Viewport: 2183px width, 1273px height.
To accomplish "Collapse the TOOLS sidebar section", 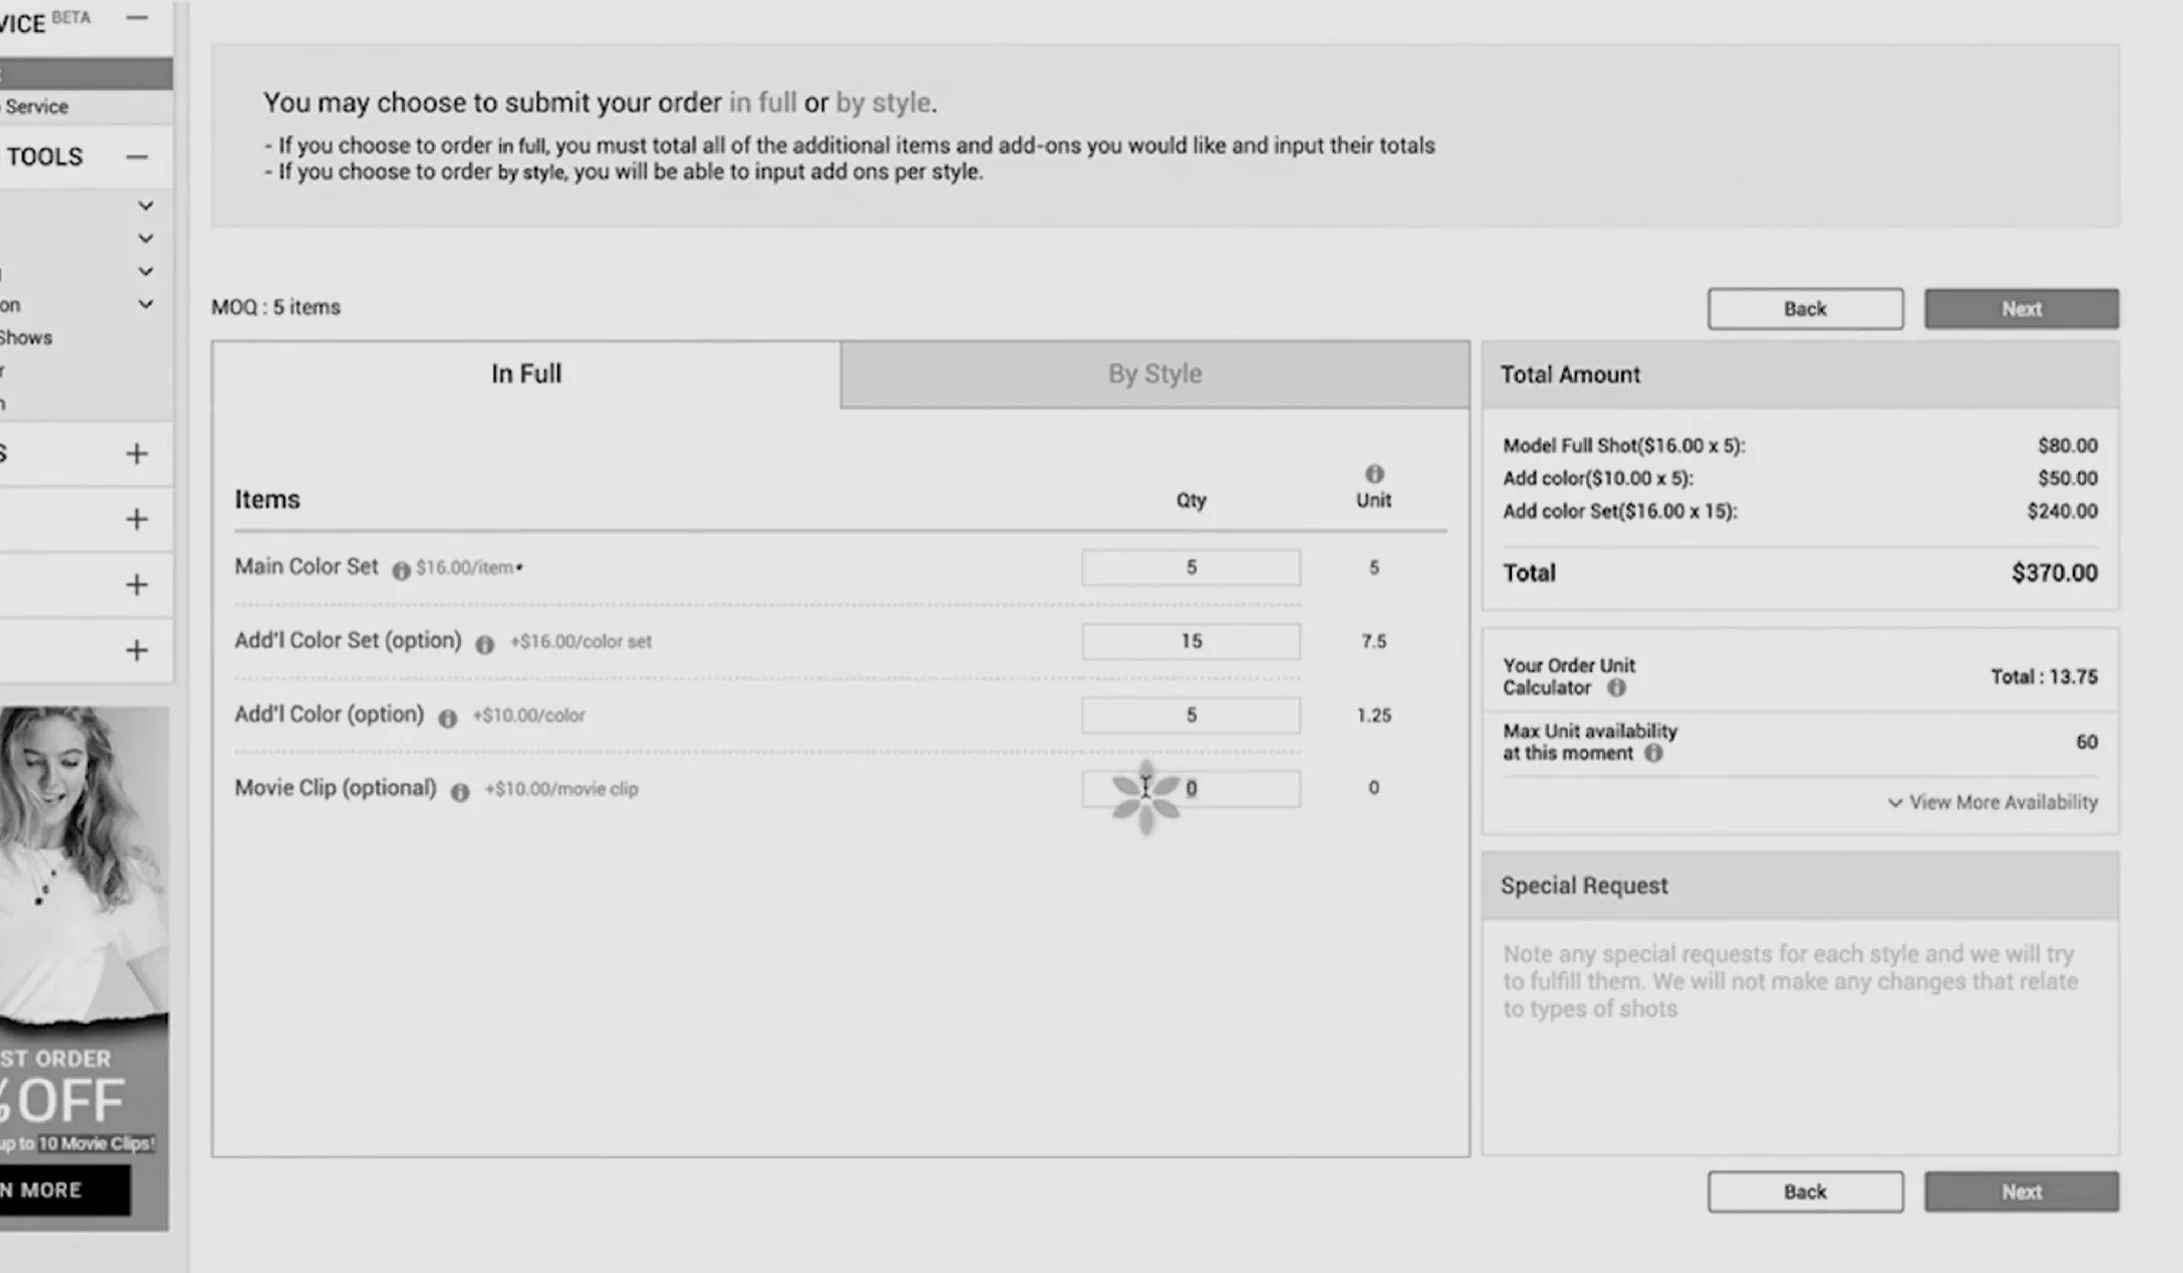I will point(137,157).
